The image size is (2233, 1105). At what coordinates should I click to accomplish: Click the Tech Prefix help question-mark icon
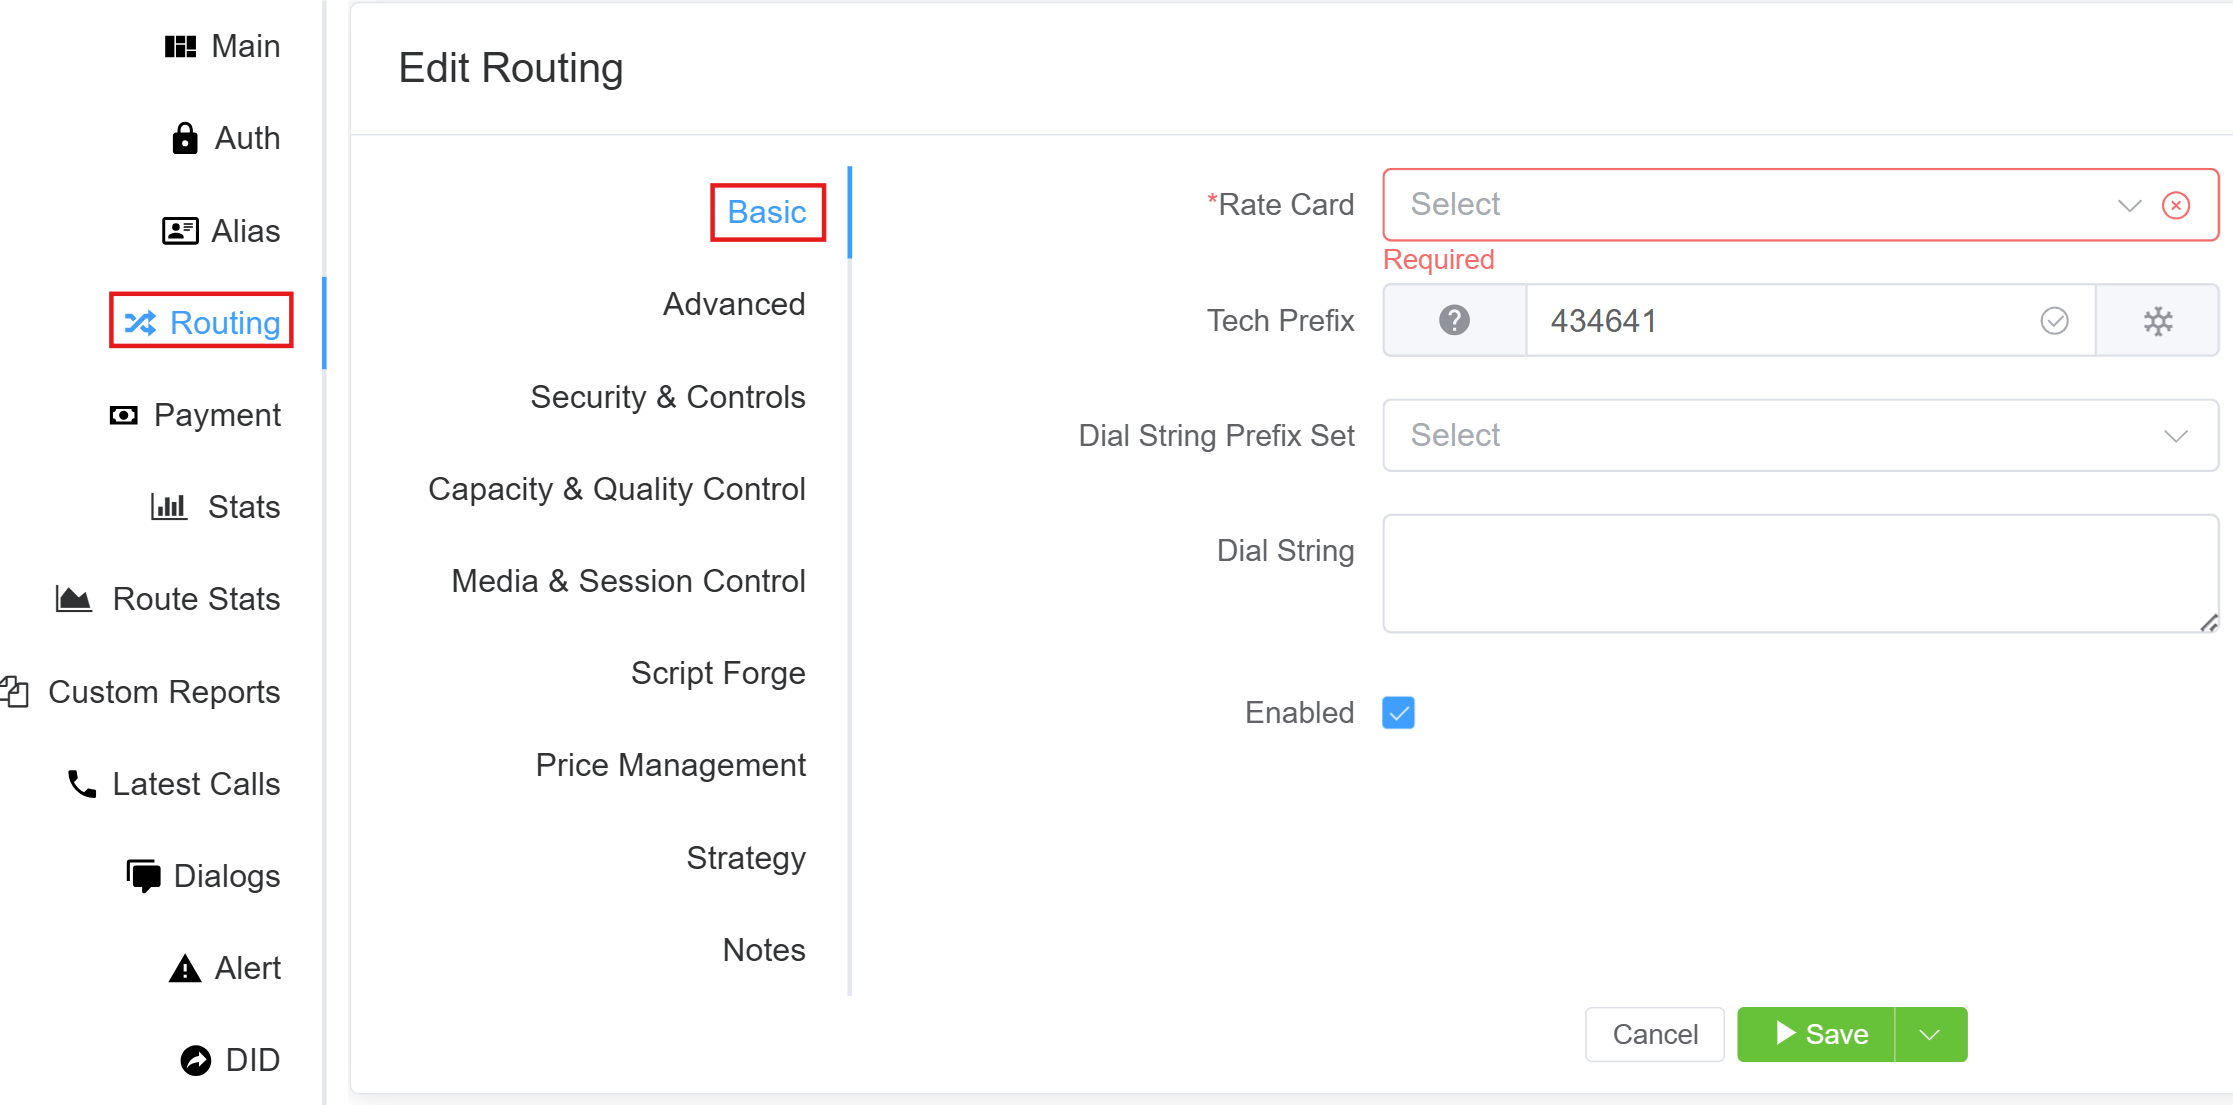1454,321
